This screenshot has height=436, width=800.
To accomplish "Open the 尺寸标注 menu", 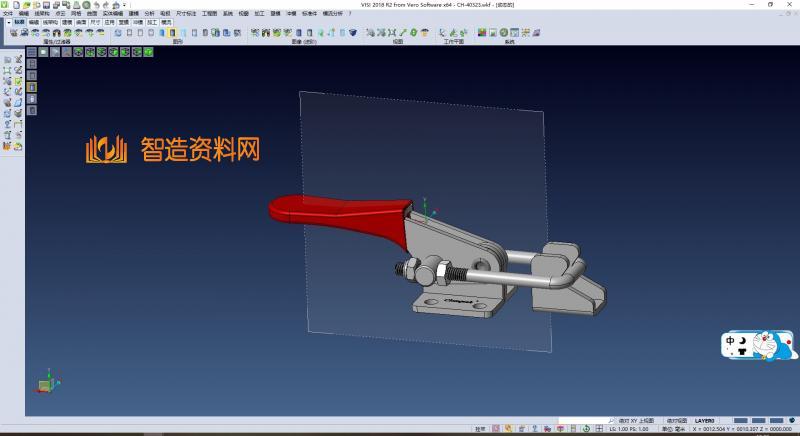I will 186,13.
